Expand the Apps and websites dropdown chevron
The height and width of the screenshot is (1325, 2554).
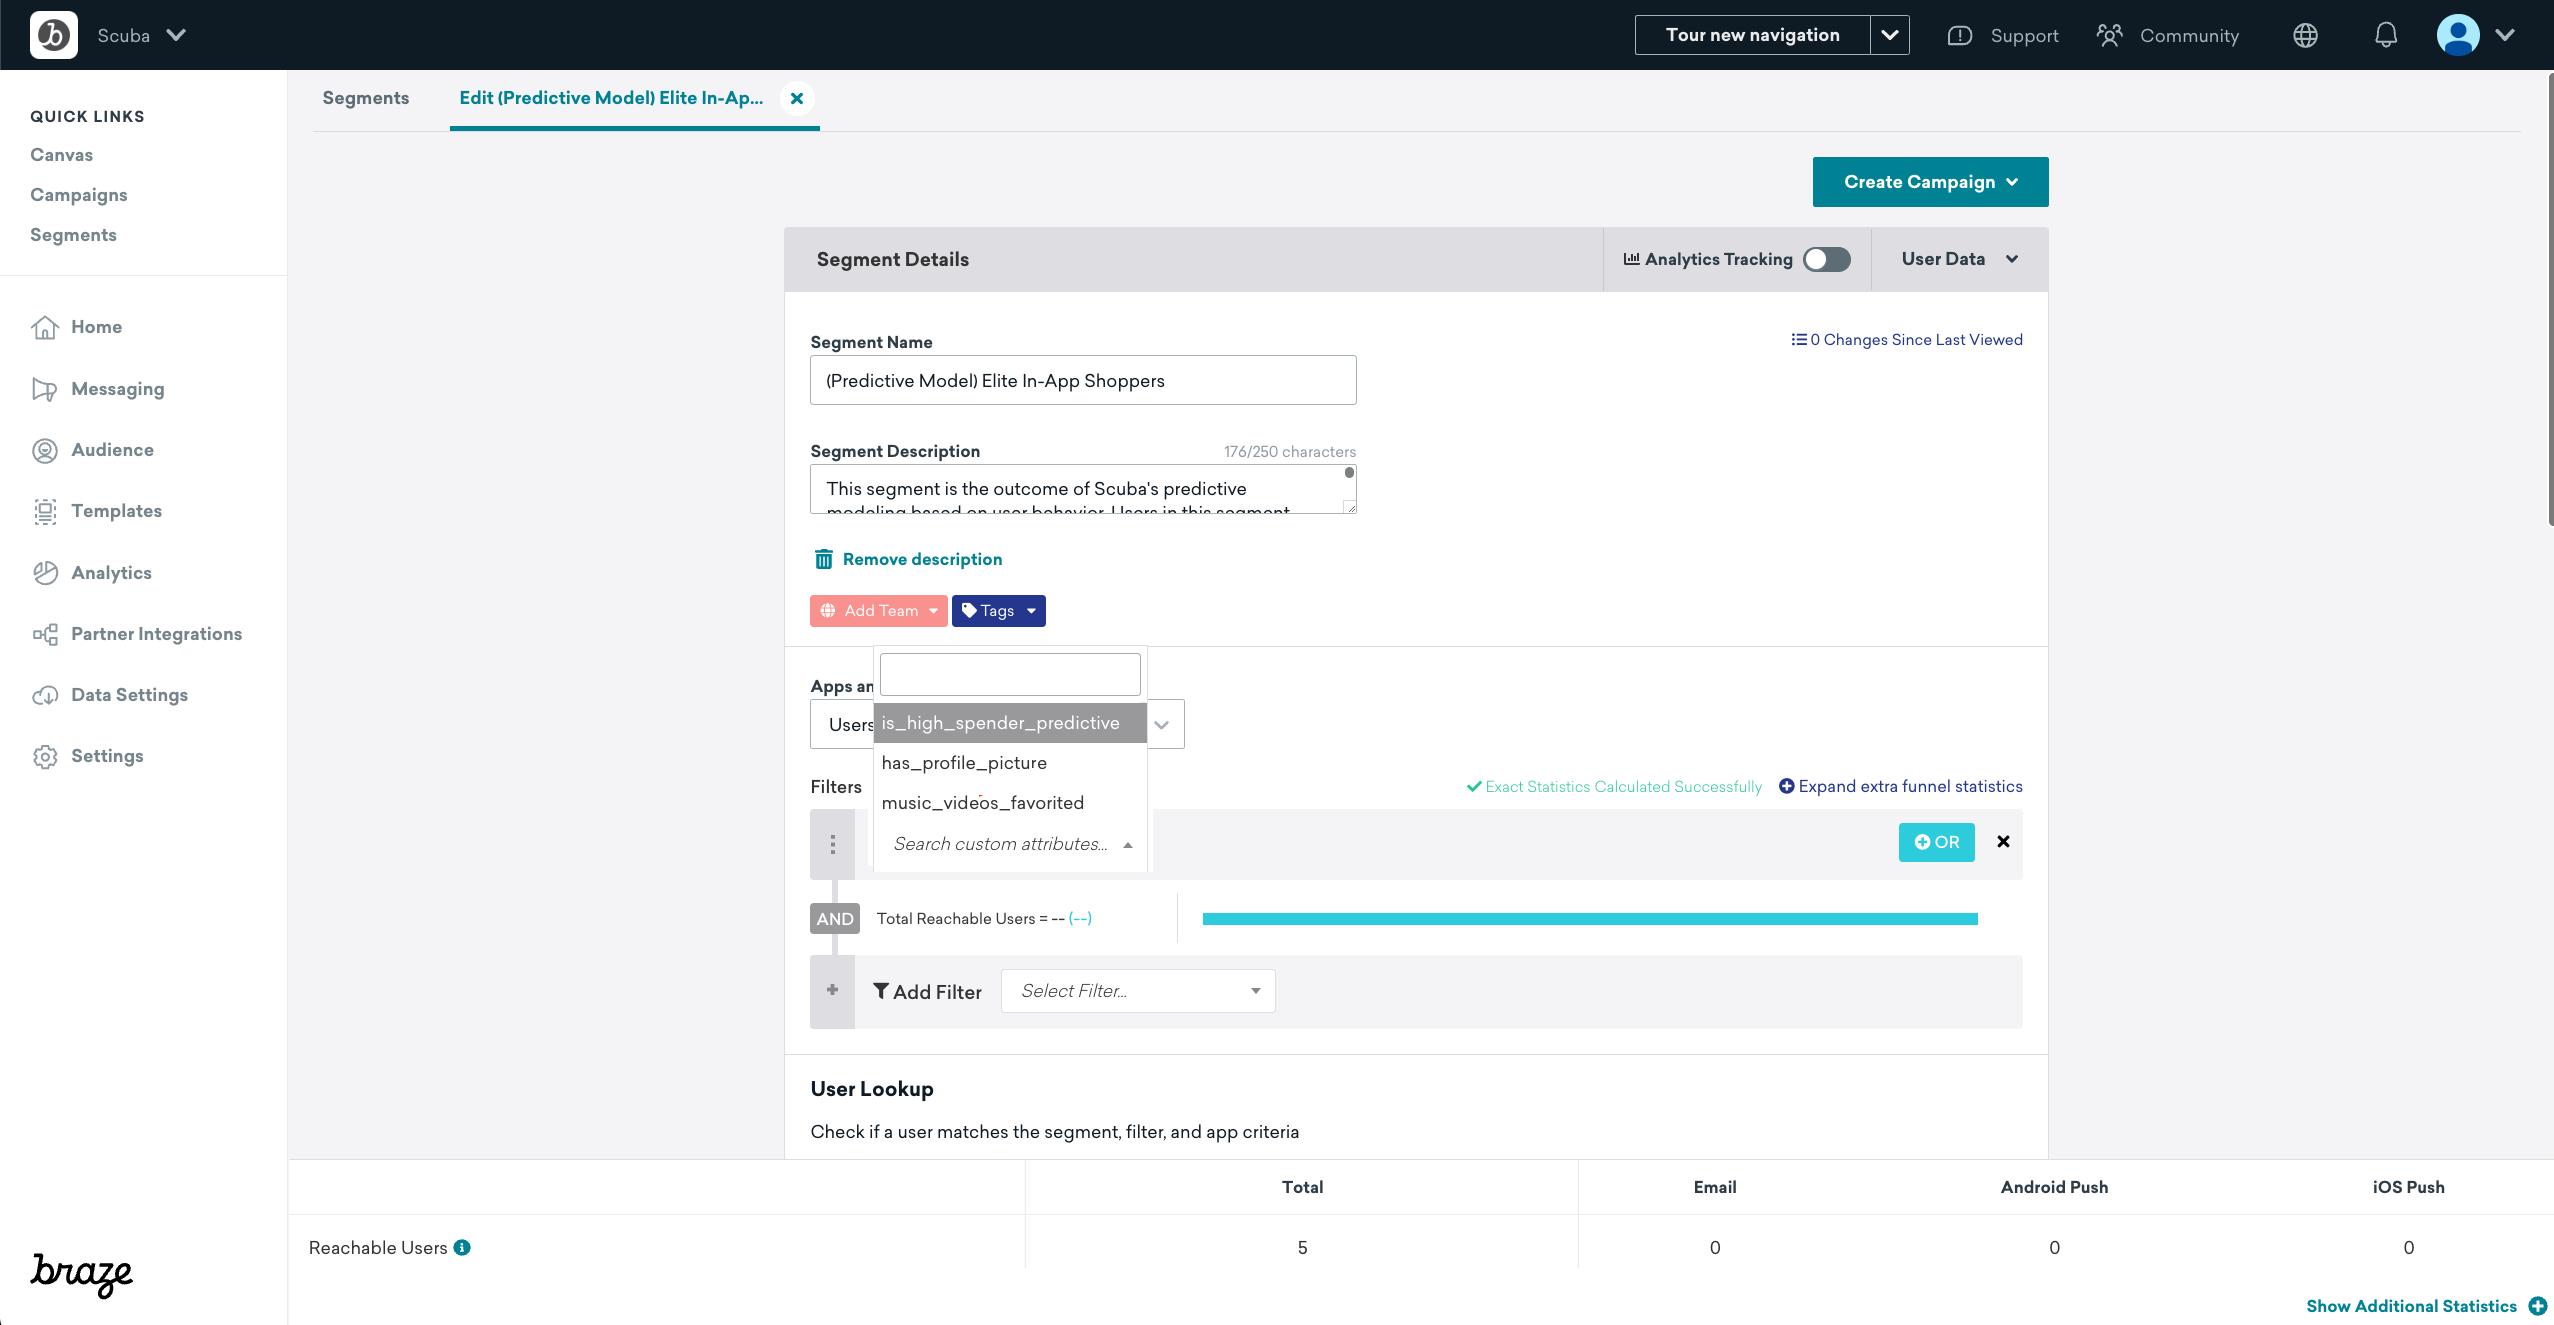(1163, 725)
